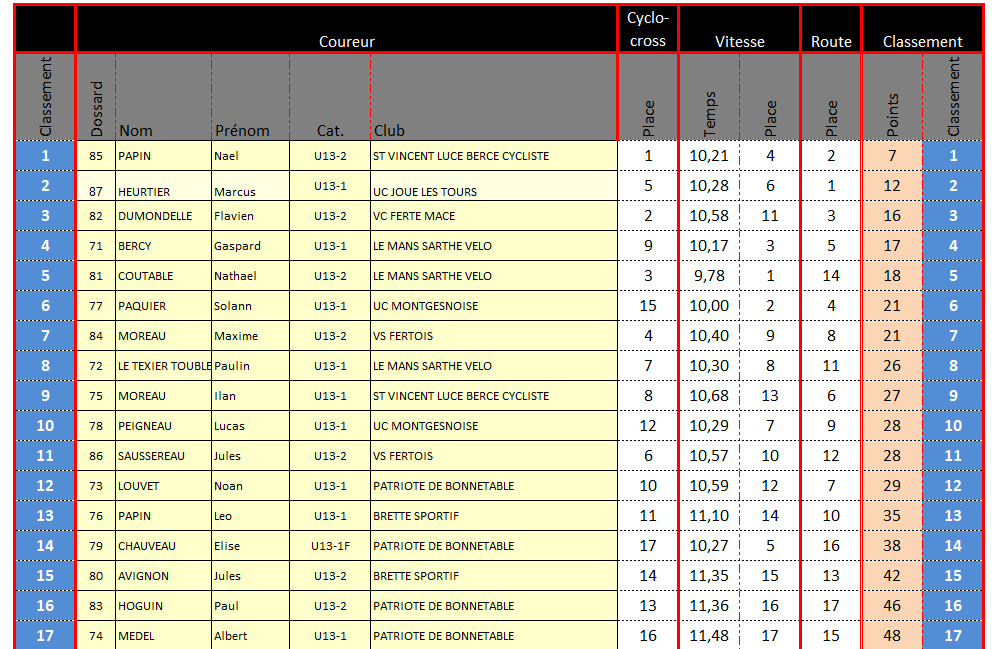Click the Club column header
The image size is (992, 649).
(x=390, y=130)
